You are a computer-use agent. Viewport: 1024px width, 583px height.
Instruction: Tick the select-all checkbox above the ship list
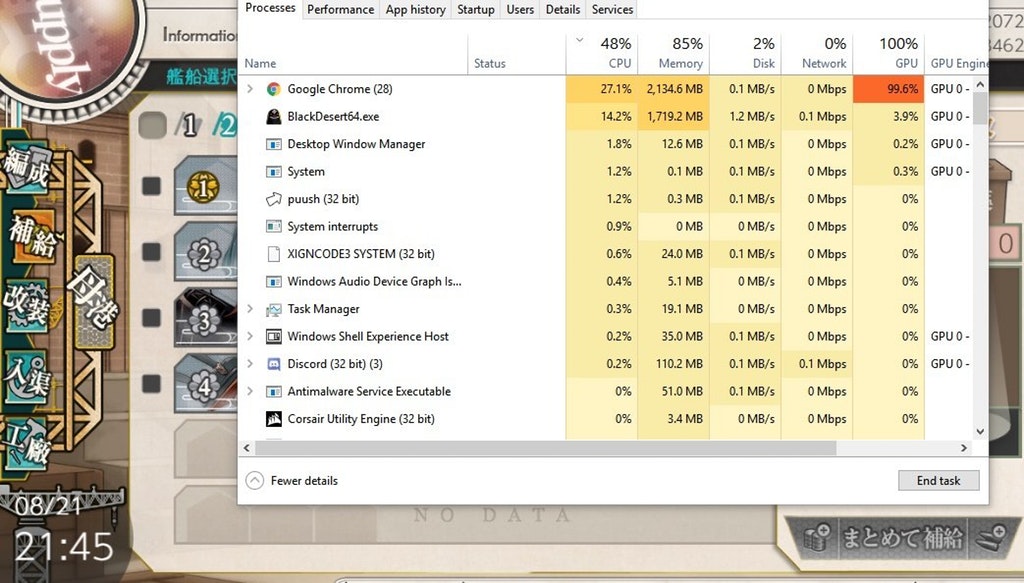(x=152, y=125)
